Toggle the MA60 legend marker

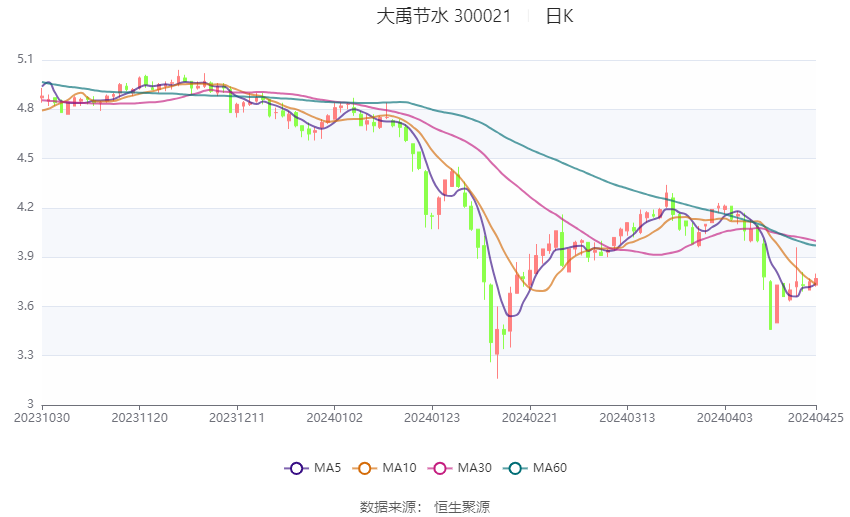pyautogui.click(x=512, y=468)
